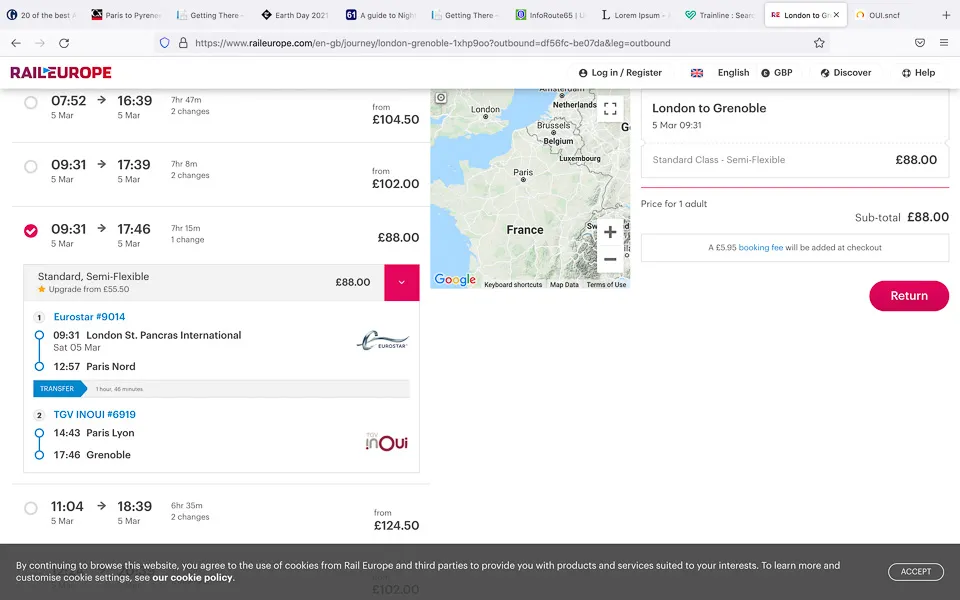Image resolution: width=960 pixels, height=600 pixels.
Task: Change the GBP currency option
Action: 777,73
